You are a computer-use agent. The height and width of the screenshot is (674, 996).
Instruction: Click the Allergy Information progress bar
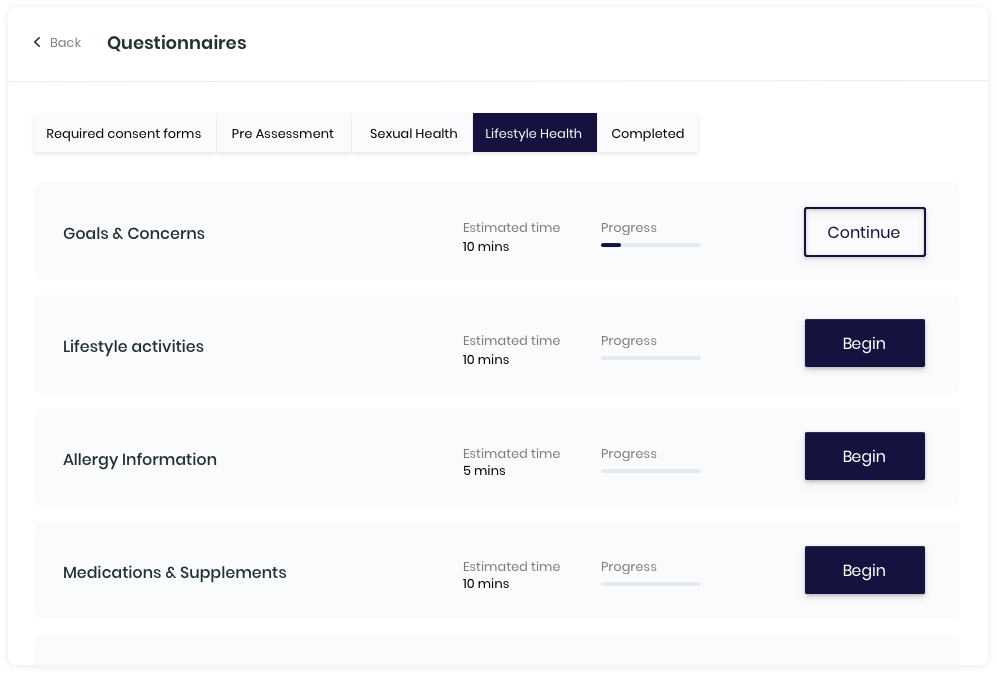(x=650, y=471)
